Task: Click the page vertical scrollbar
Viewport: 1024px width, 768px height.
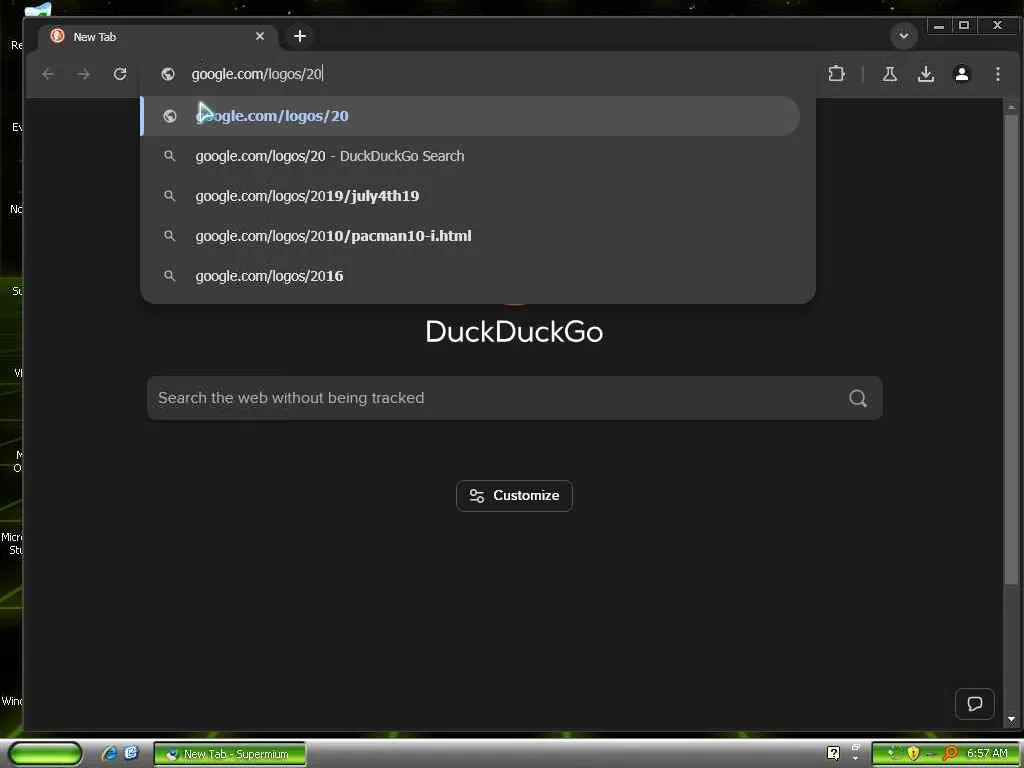Action: [x=1012, y=349]
